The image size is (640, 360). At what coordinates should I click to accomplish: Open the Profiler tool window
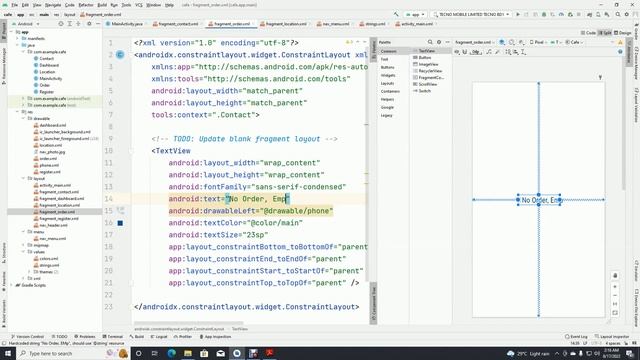pos(182,337)
